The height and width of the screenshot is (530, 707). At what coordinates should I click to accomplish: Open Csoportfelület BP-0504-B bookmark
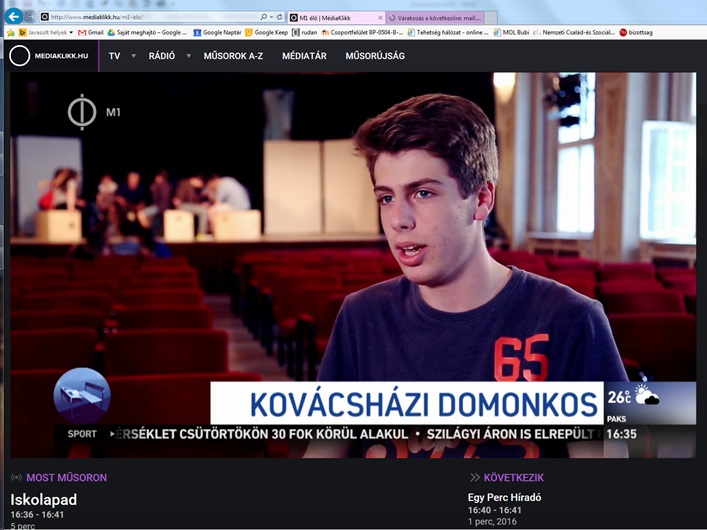click(362, 32)
